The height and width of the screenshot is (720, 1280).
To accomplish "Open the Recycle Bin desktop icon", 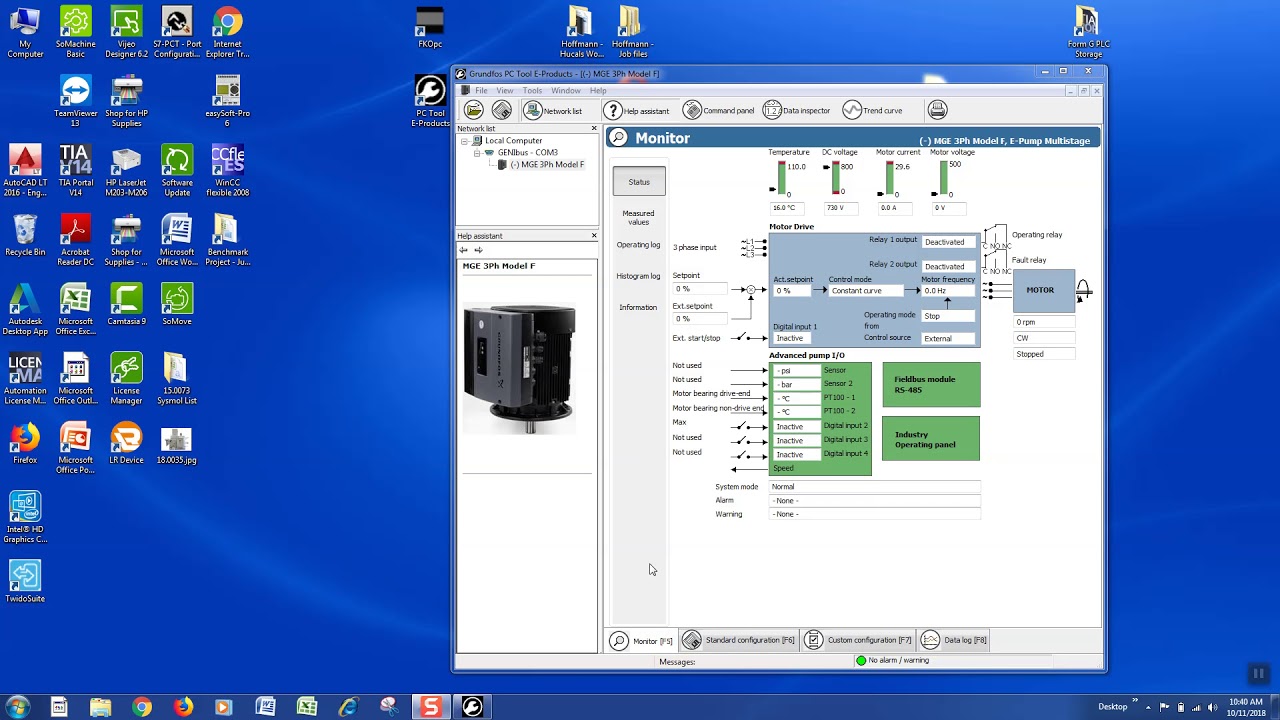I will tap(25, 236).
